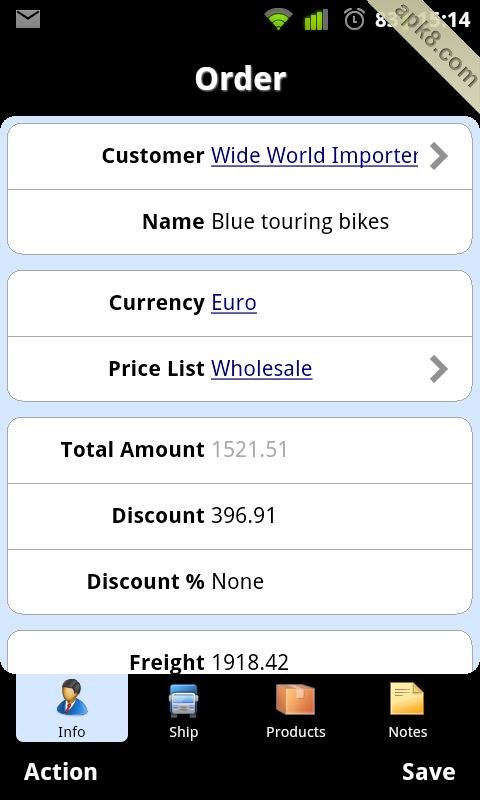Screen dimensions: 480x800
Task: Switch to the Products tab label
Action: pyautogui.click(x=295, y=732)
